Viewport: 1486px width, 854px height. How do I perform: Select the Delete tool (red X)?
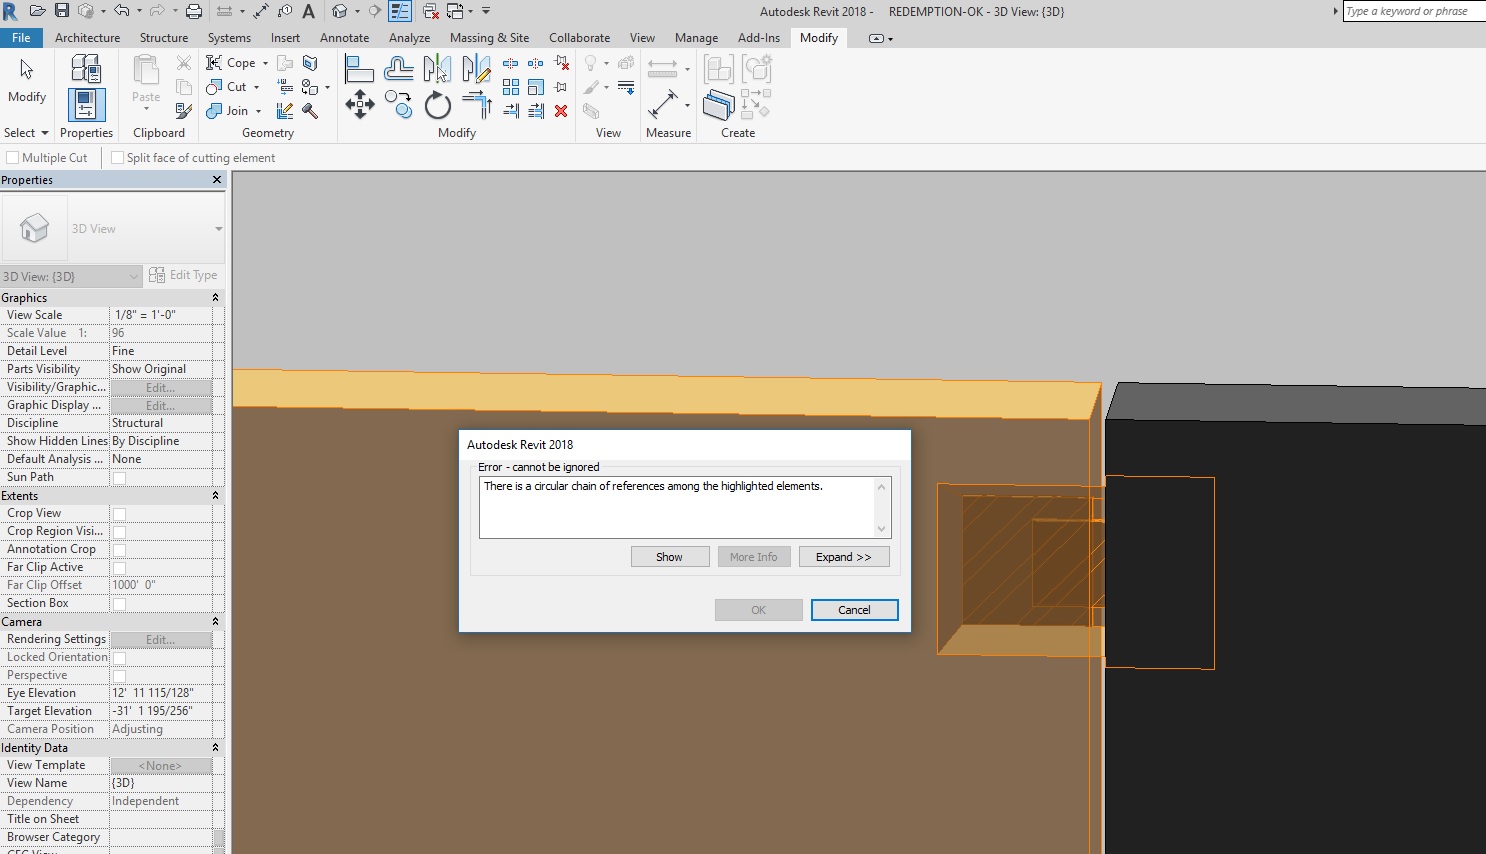tap(562, 111)
